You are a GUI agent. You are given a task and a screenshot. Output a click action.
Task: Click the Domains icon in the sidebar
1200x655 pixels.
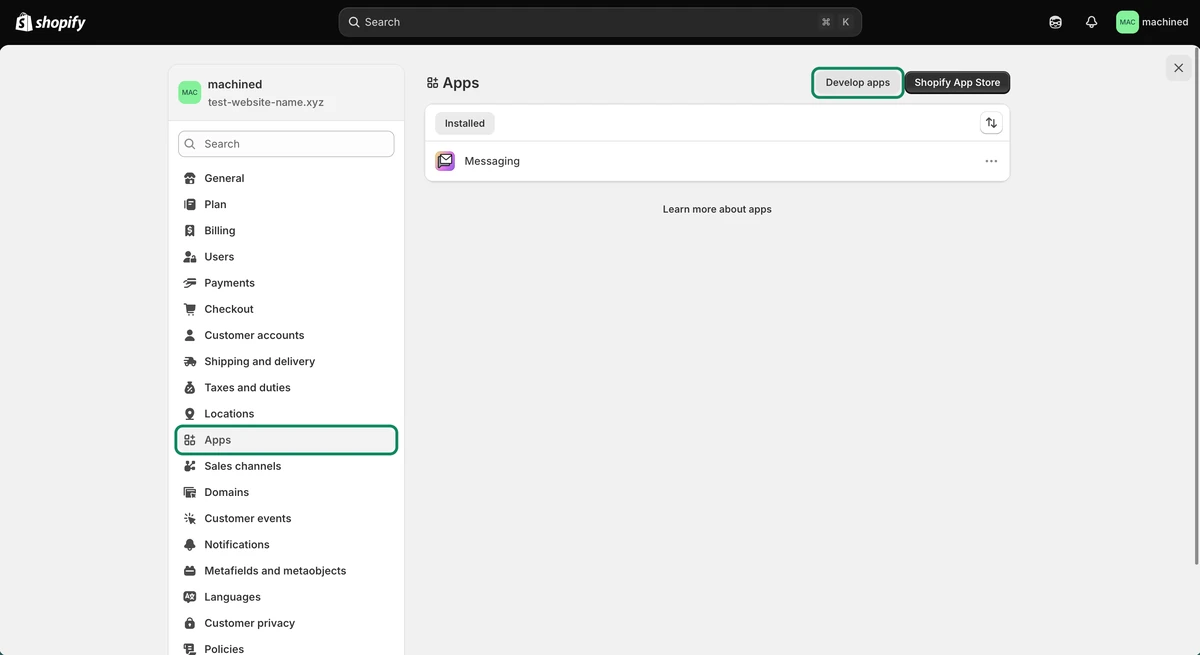[190, 492]
